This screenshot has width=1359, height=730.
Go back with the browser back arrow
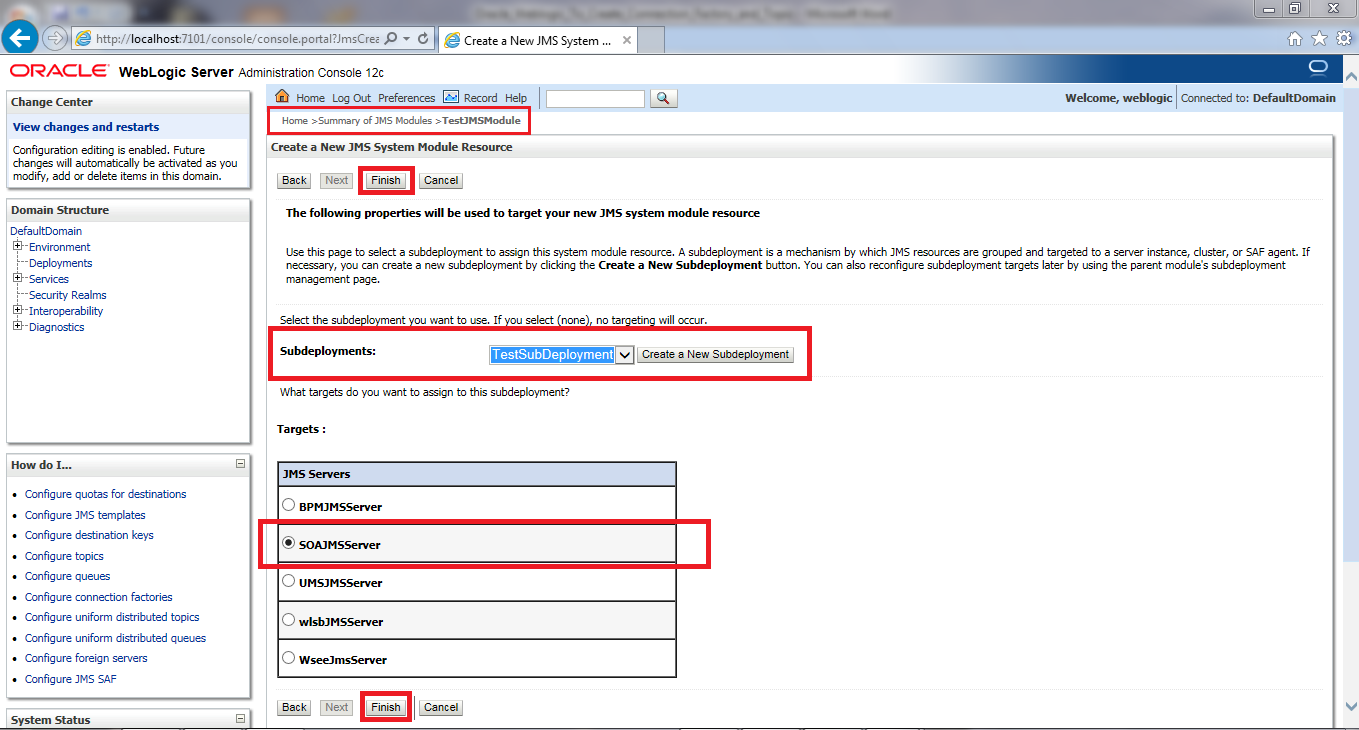pos(21,39)
